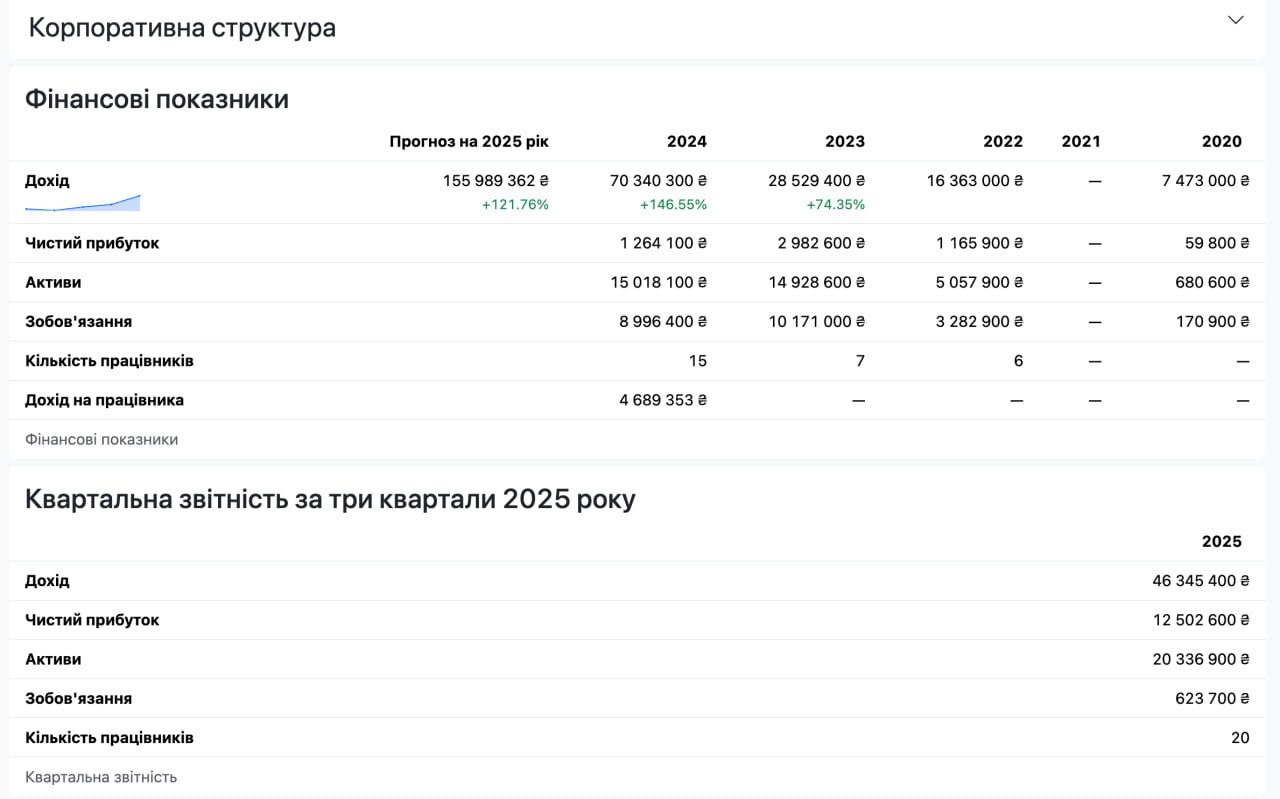Click the net profit value 1 264 100 ₴
Screen dimensions: 1280x799
pyautogui.click(x=664, y=243)
